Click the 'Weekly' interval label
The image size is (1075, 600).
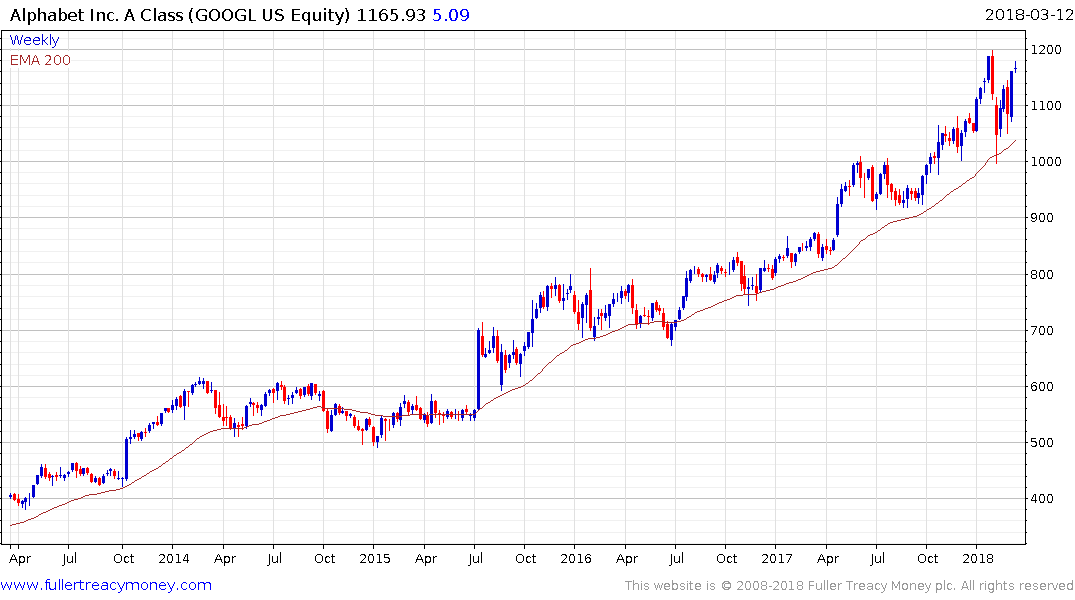click(34, 40)
